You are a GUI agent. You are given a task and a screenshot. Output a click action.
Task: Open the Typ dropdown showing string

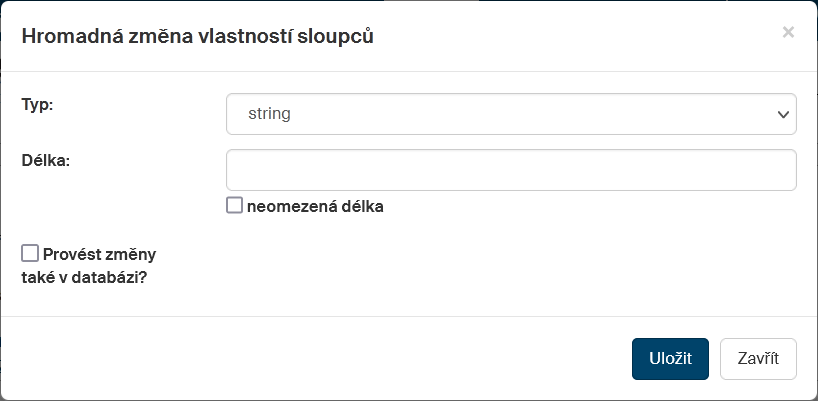[511, 114]
